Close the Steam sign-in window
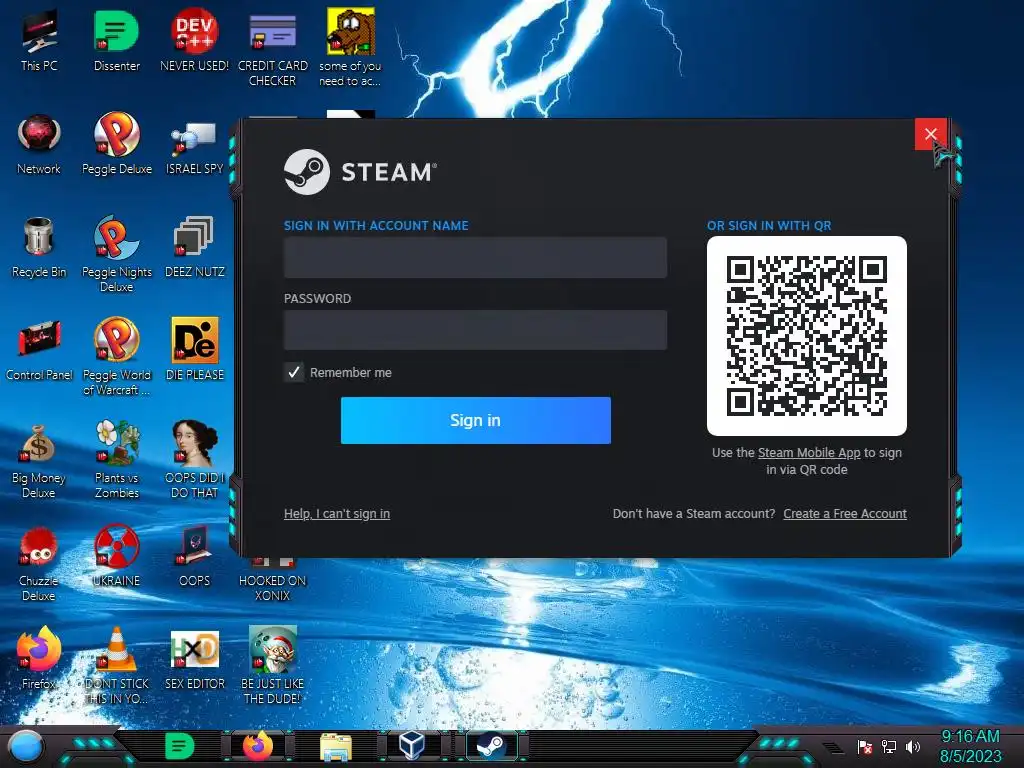Screen dimensions: 1024x768 (x=931, y=134)
